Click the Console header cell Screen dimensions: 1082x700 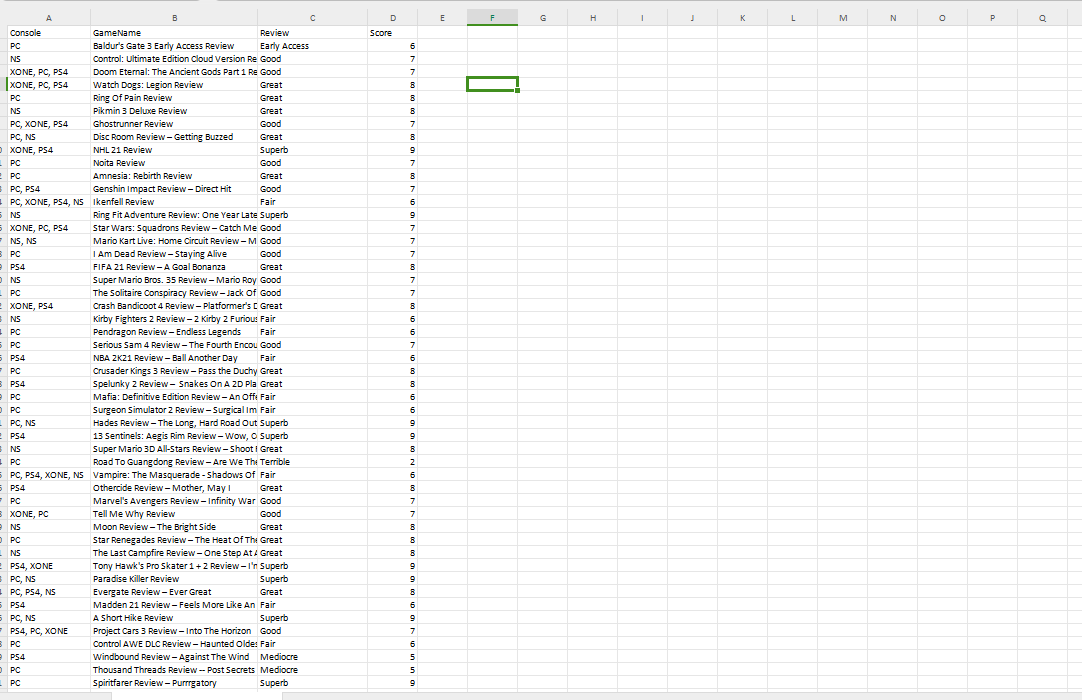(49, 33)
